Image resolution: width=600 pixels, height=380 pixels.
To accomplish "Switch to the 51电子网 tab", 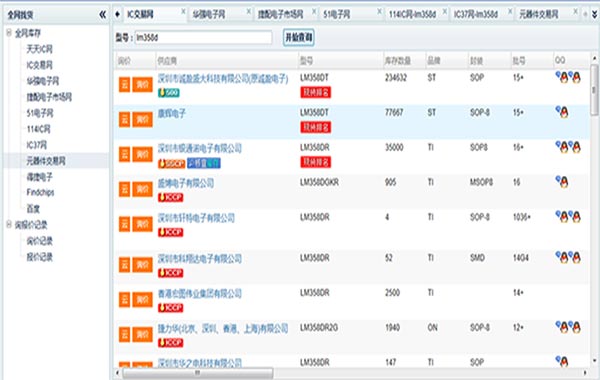I will [336, 15].
